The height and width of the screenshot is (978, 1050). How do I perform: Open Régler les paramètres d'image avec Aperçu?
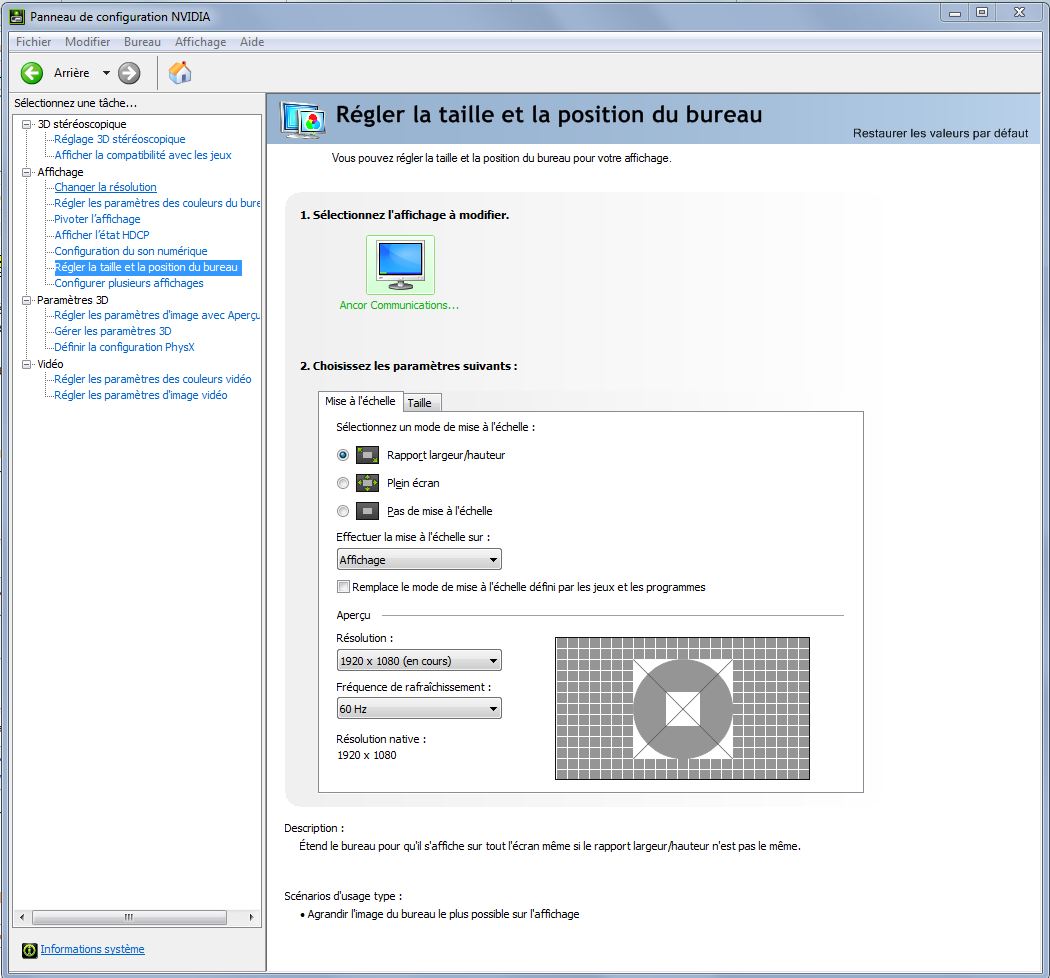(x=157, y=316)
